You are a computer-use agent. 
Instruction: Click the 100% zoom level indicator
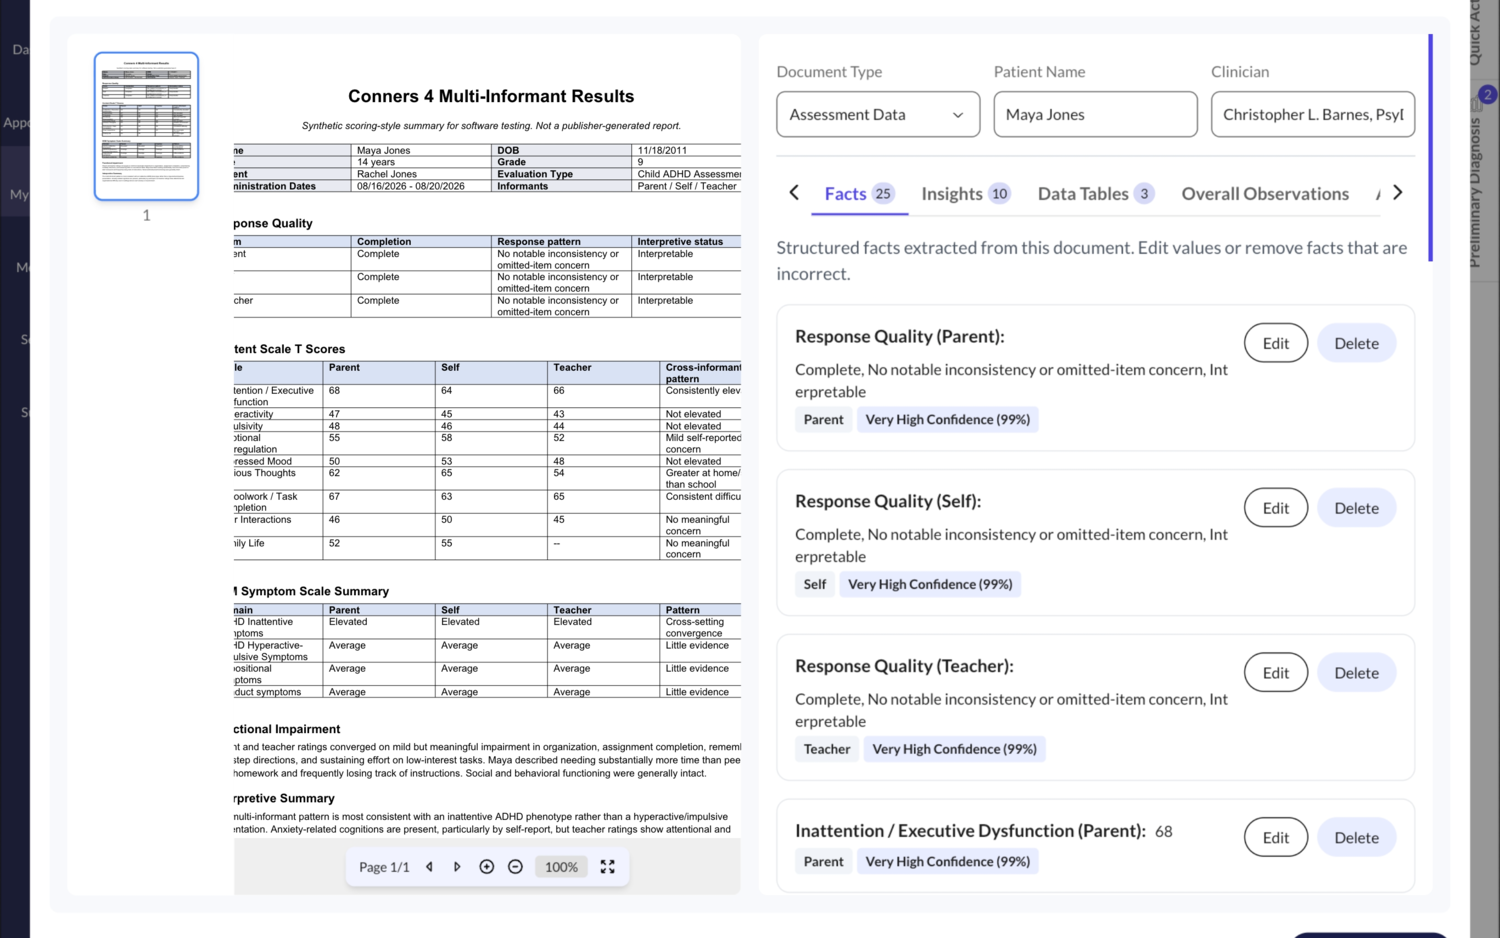point(561,867)
